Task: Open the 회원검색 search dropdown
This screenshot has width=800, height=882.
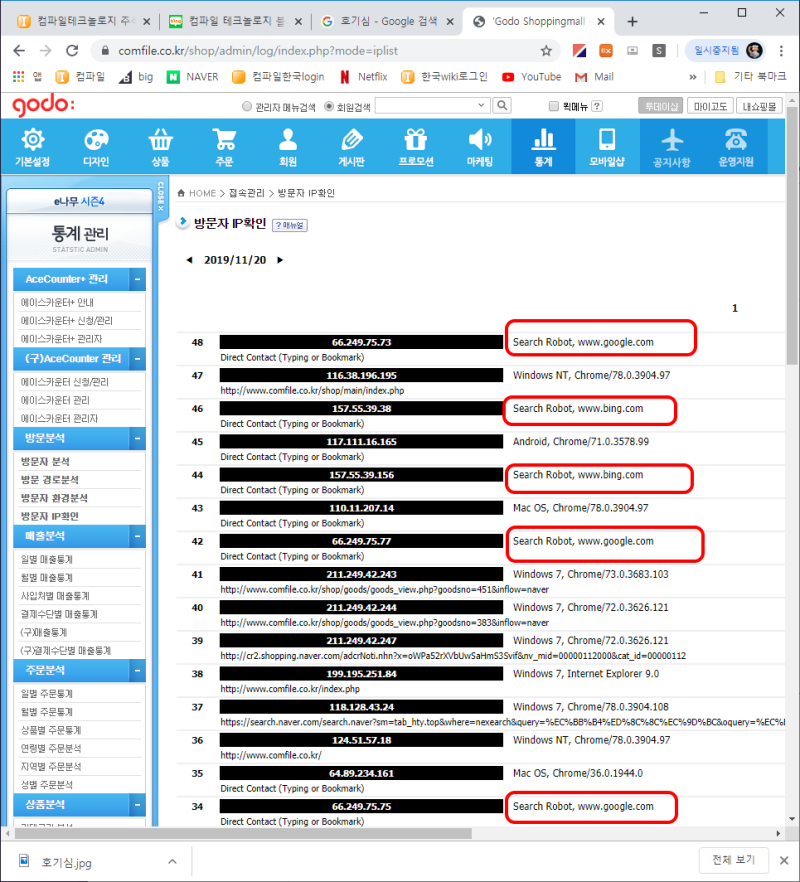Action: pyautogui.click(x=483, y=107)
